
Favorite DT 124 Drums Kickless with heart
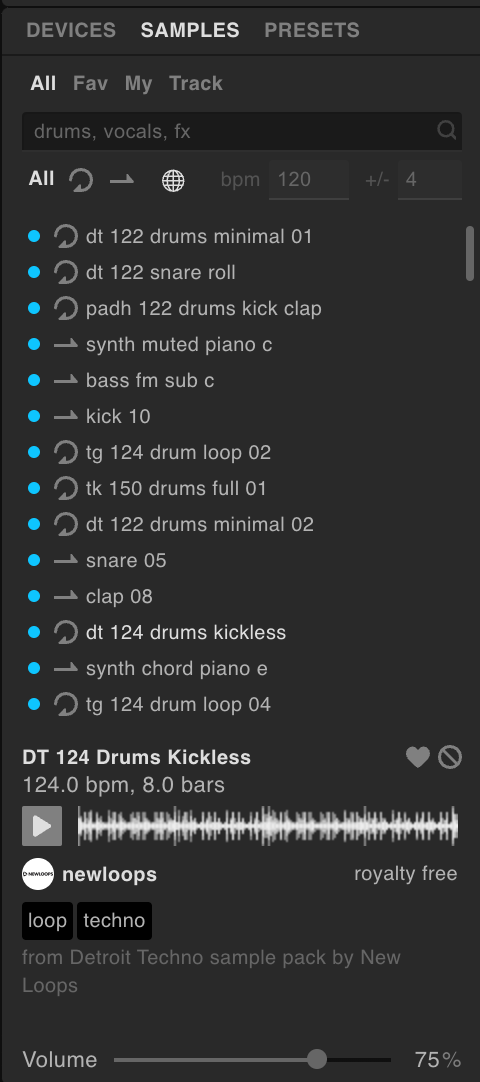point(418,758)
